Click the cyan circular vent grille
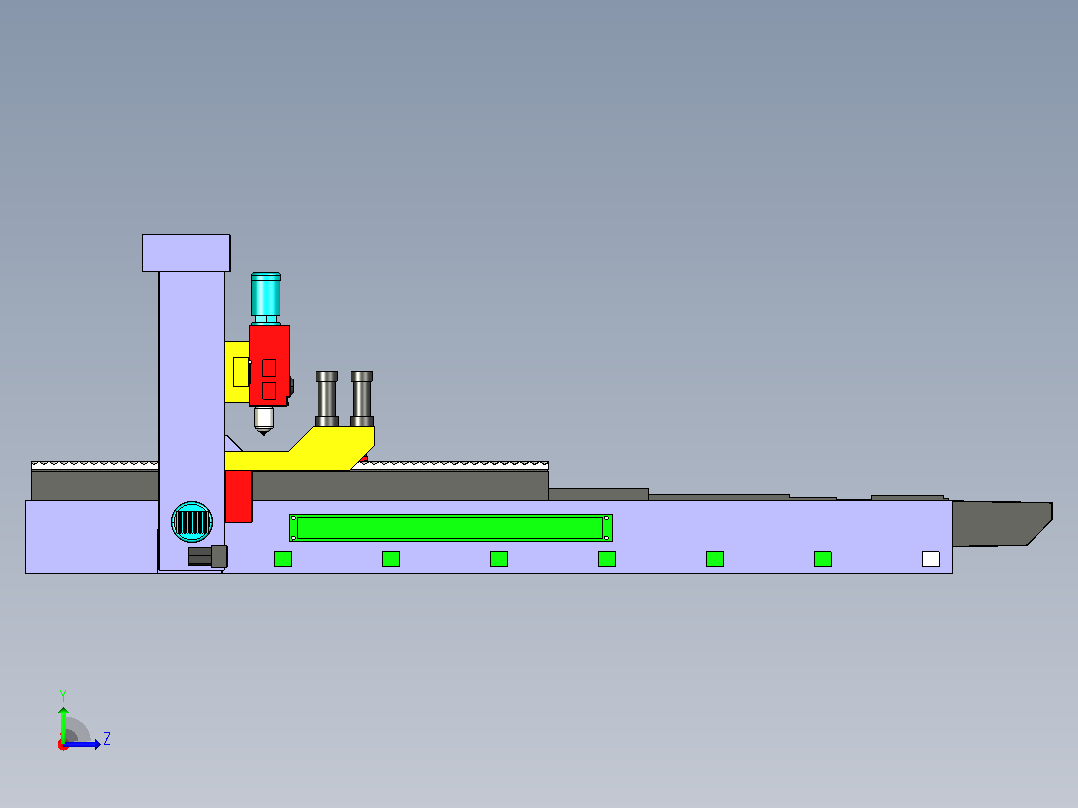The height and width of the screenshot is (808, 1078). click(192, 522)
